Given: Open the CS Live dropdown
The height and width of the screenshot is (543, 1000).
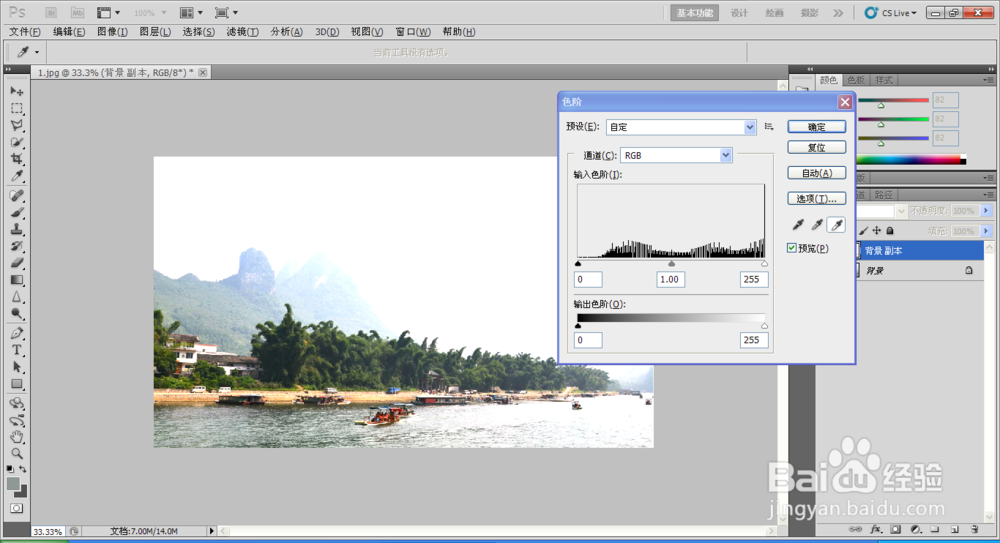Looking at the screenshot, I should [x=890, y=13].
